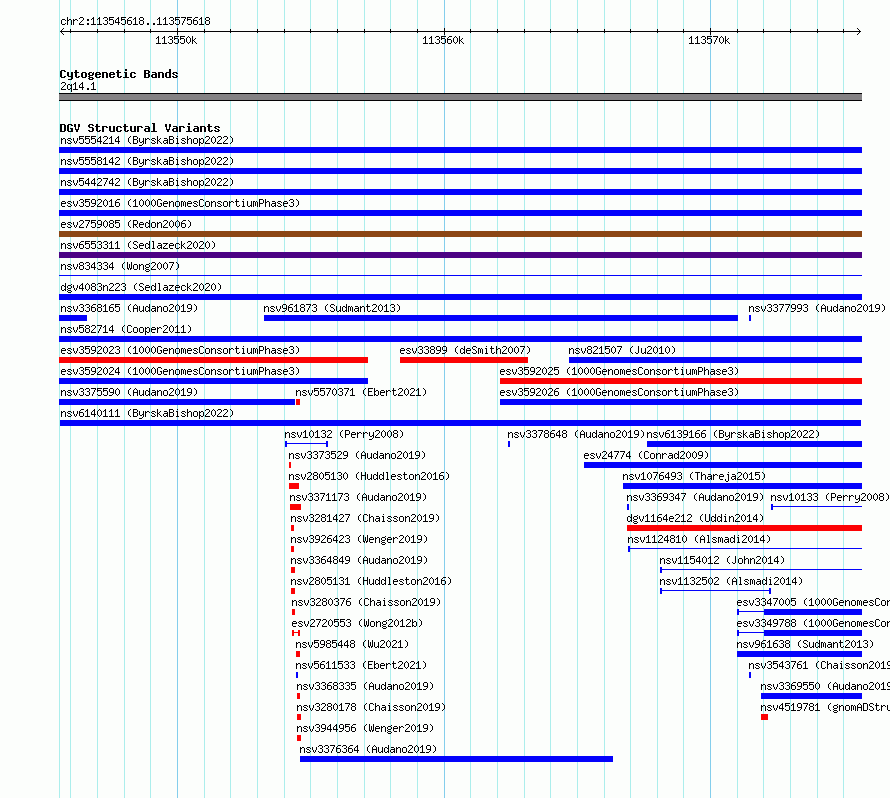Open nsv3364849 (Audano2019) label
Image resolution: width=890 pixels, height=798 pixels.
pyautogui.click(x=359, y=560)
